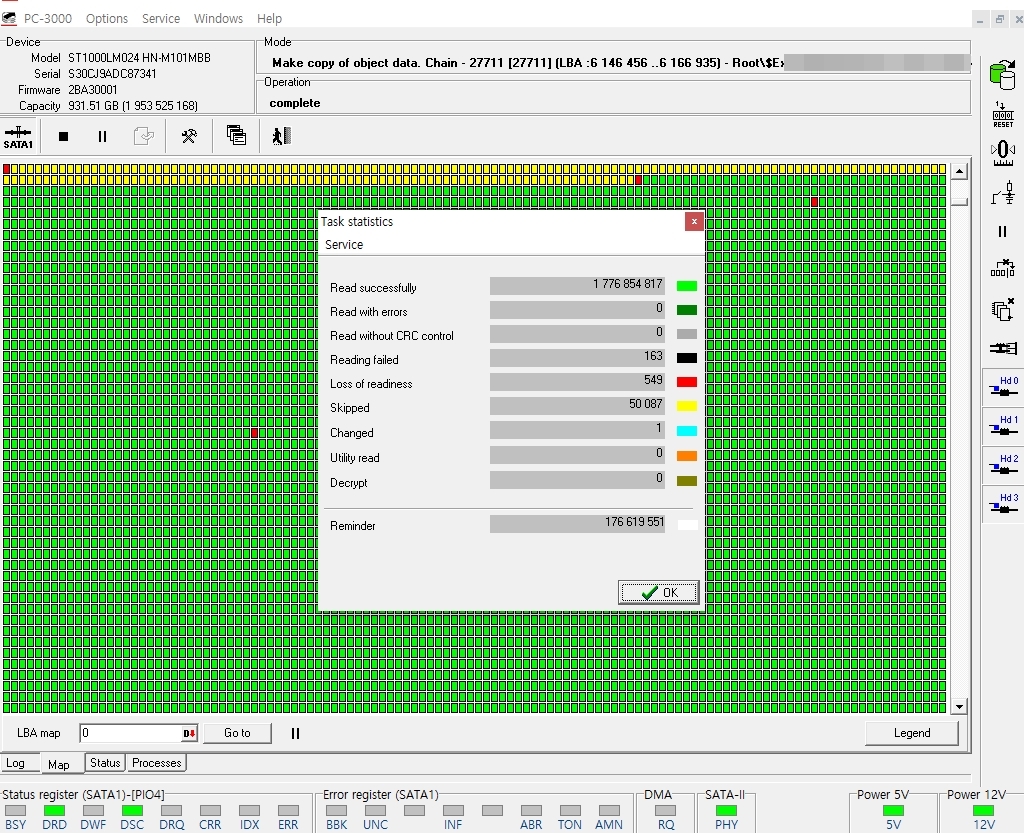Click pause icon next to Go to
This screenshot has height=833, width=1024.
(295, 733)
